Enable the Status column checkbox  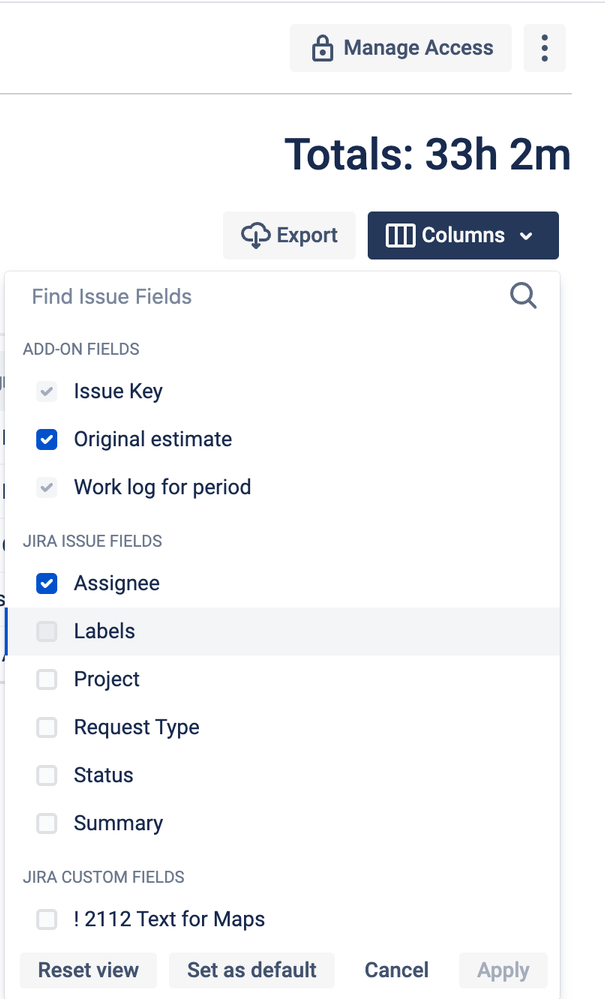(47, 775)
